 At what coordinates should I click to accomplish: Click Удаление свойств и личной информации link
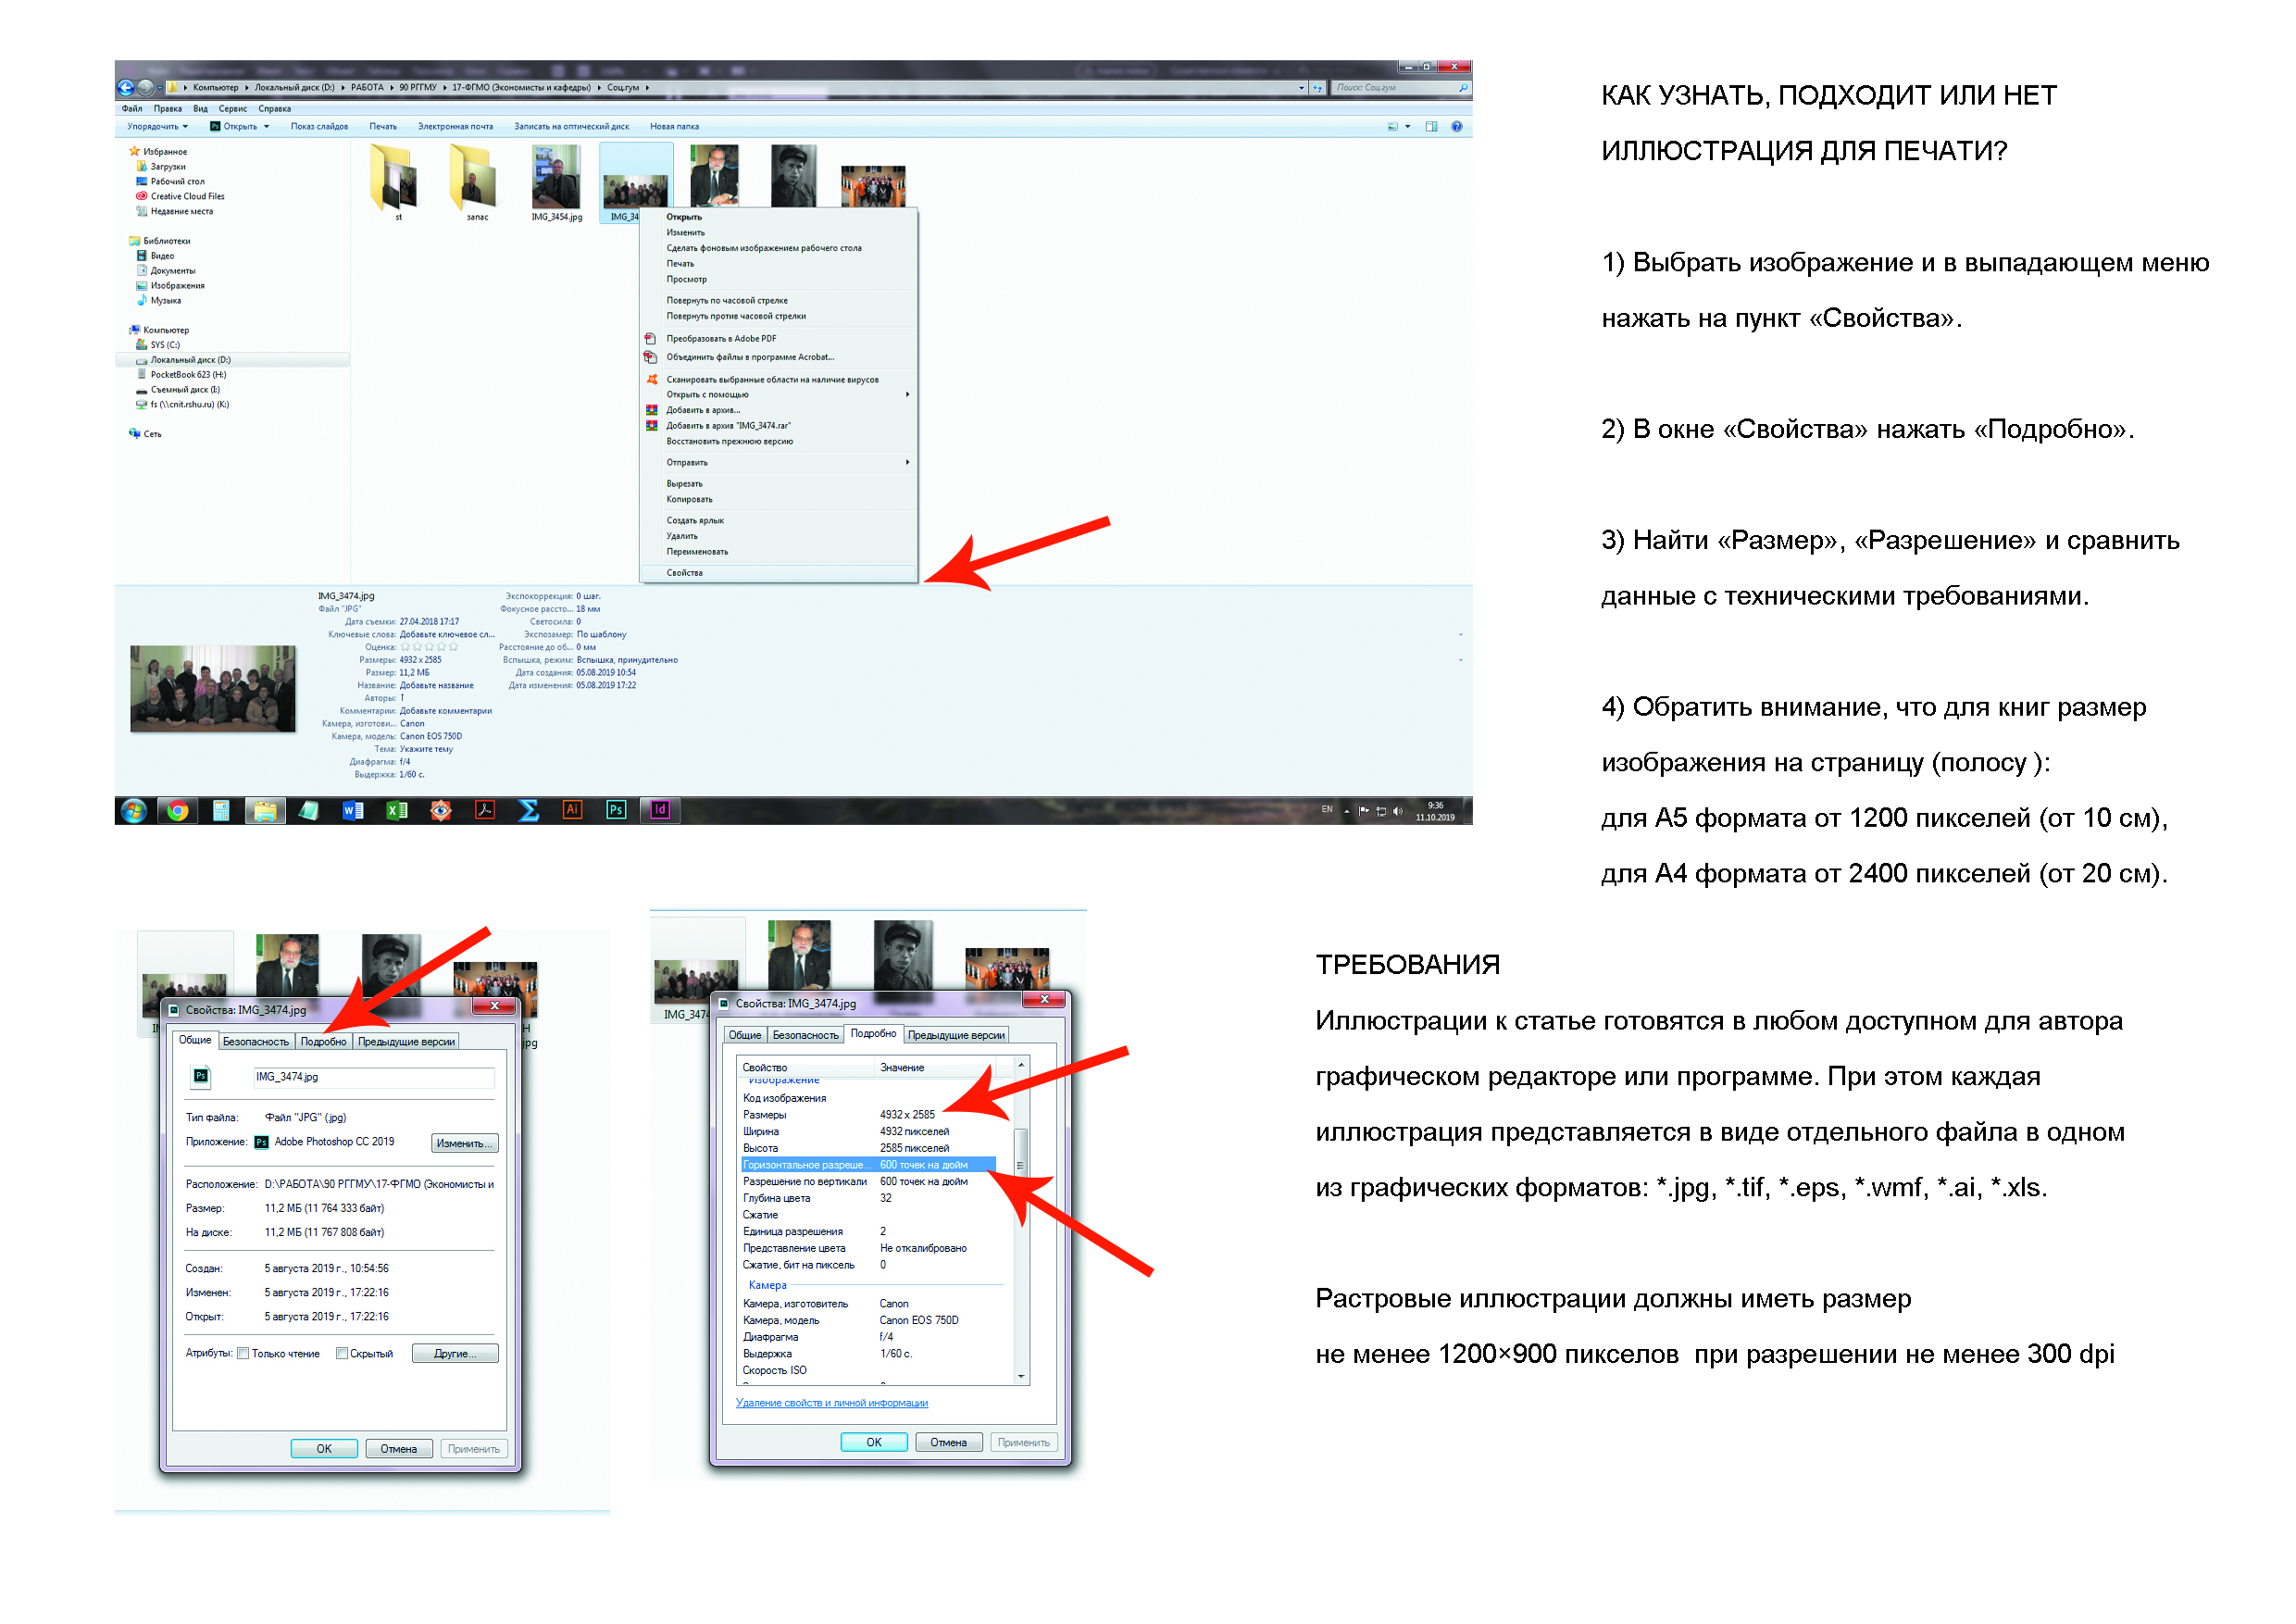(x=832, y=1403)
